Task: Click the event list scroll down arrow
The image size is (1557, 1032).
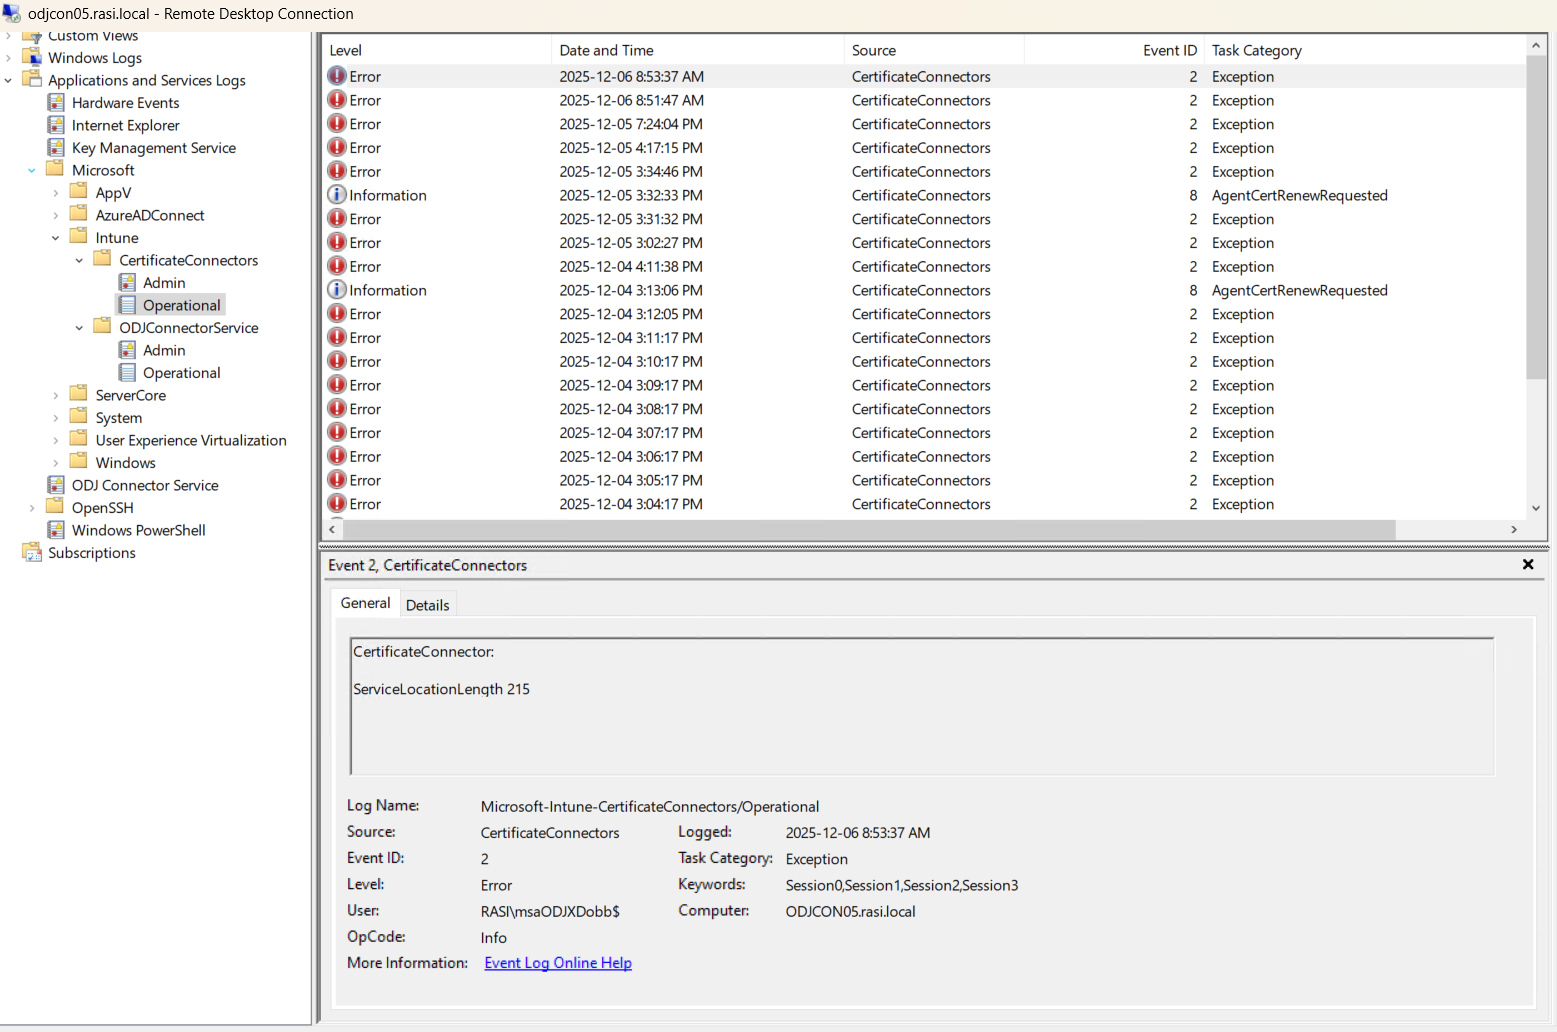Action: point(1536,508)
